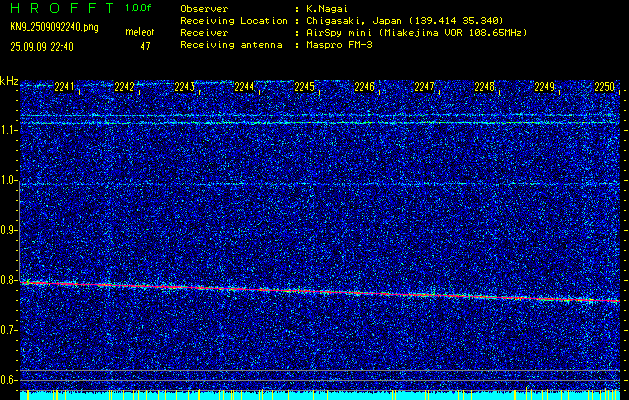
Task: Click the meteor count value 47
Action: 145,47
